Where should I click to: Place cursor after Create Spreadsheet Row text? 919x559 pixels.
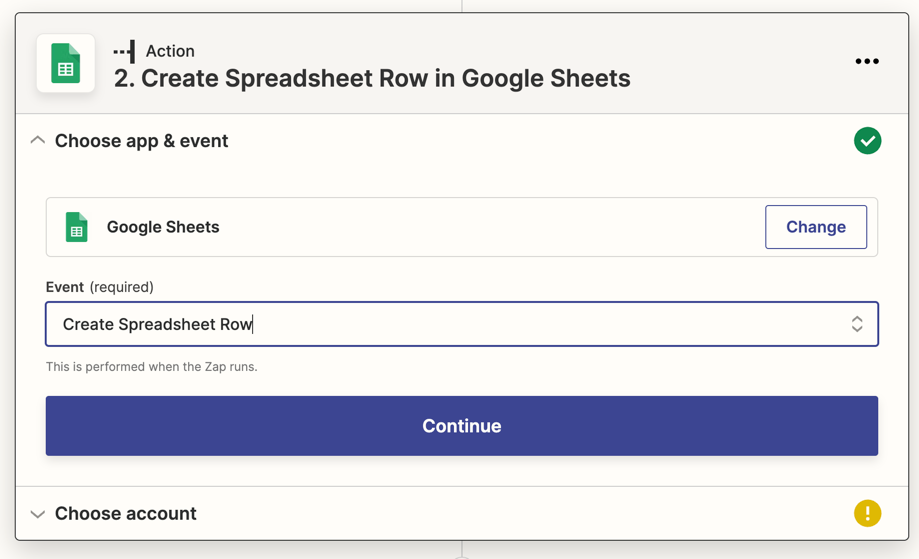click(x=253, y=324)
